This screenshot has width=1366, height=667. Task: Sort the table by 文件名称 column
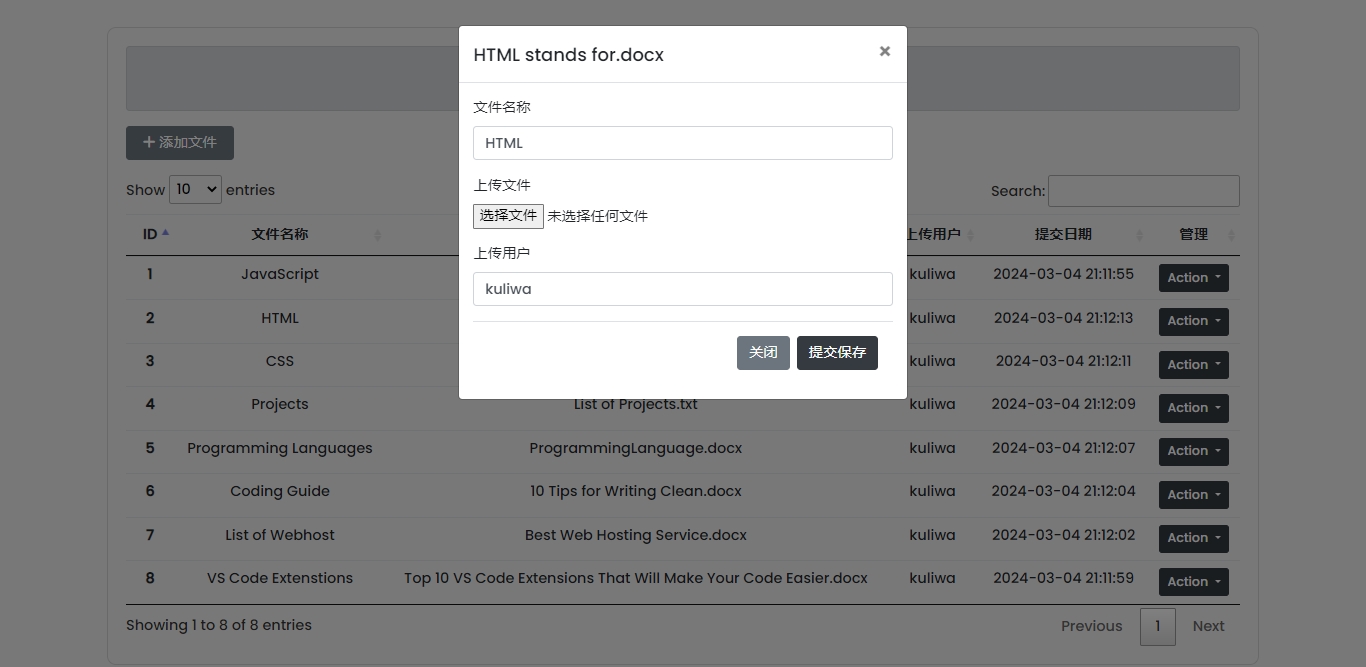pyautogui.click(x=280, y=234)
